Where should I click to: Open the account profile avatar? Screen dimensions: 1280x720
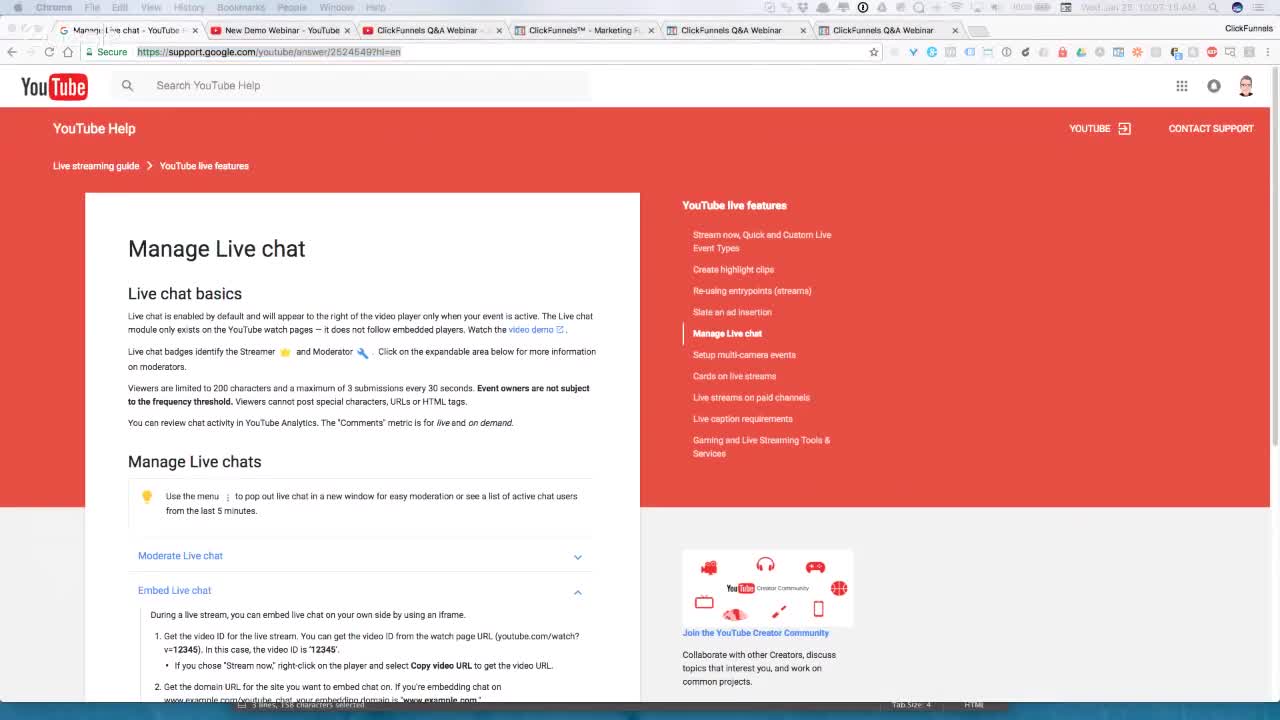tap(1246, 86)
